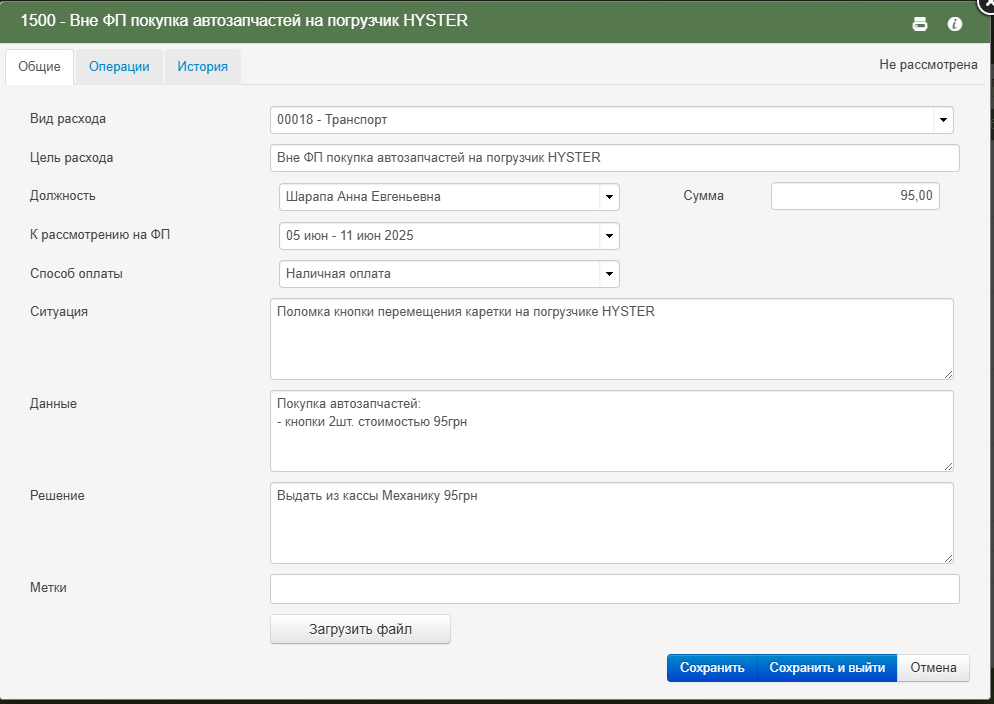Switch to the История tab
This screenshot has width=994, height=704.
tap(202, 67)
